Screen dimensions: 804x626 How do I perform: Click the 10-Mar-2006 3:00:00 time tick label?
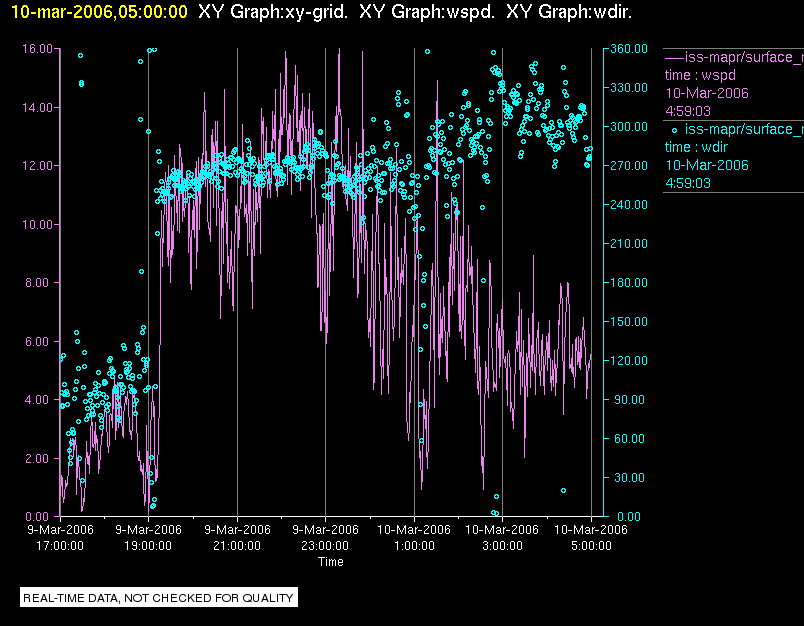click(502, 537)
